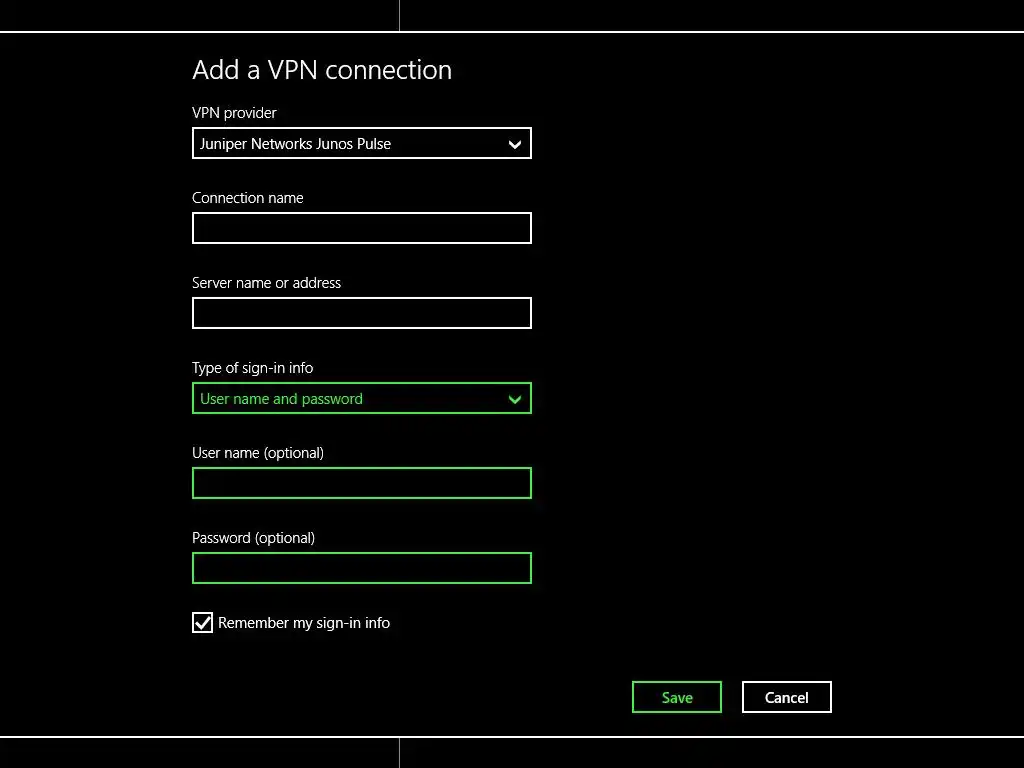Viewport: 1024px width, 768px height.
Task: Focus the Connection name text field
Action: click(x=361, y=228)
